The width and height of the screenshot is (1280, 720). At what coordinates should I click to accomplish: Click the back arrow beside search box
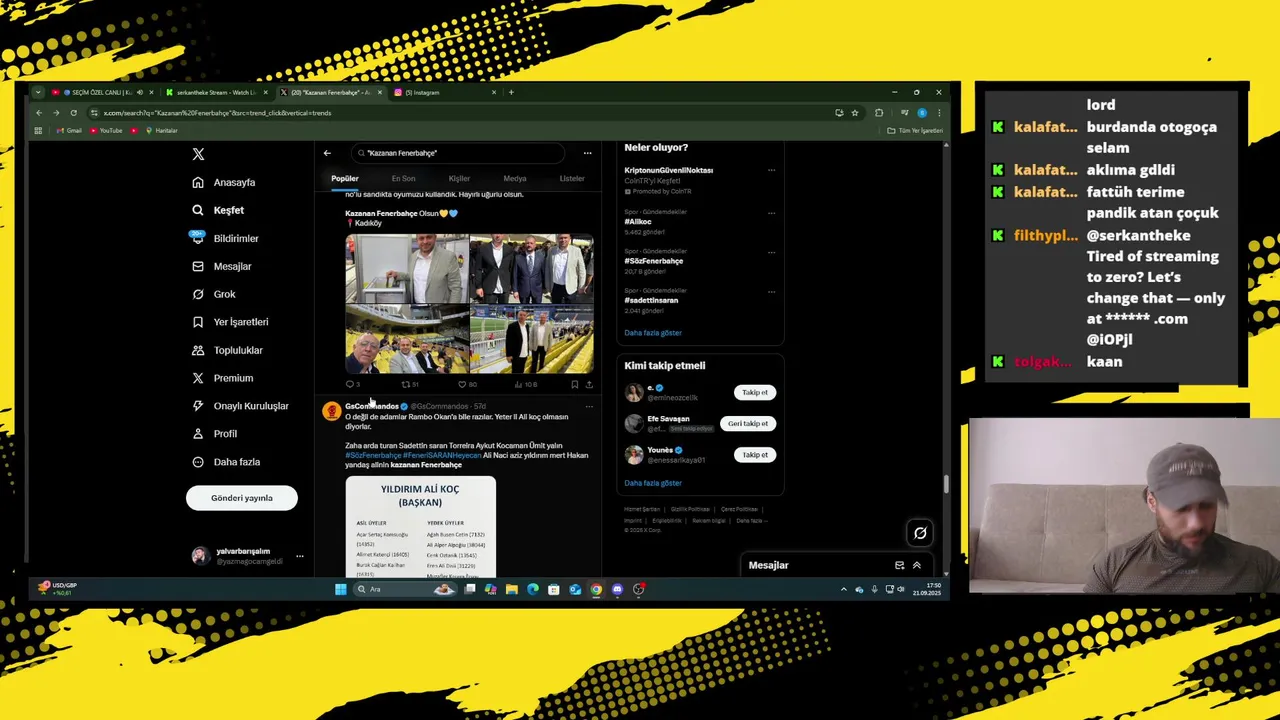[x=327, y=153]
